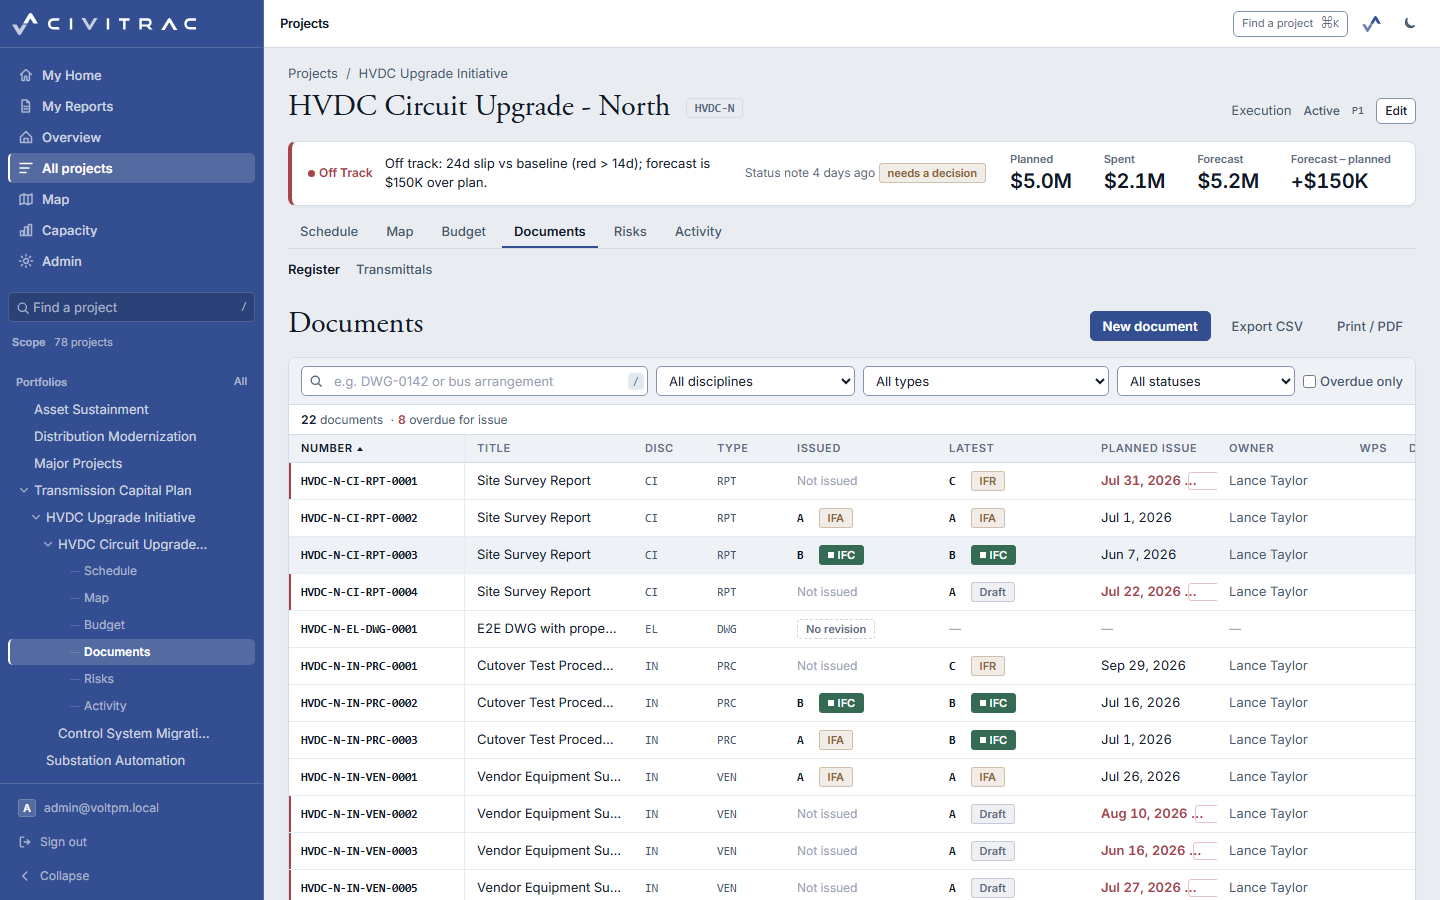Click Export CSV
This screenshot has width=1440, height=900.
pos(1267,326)
